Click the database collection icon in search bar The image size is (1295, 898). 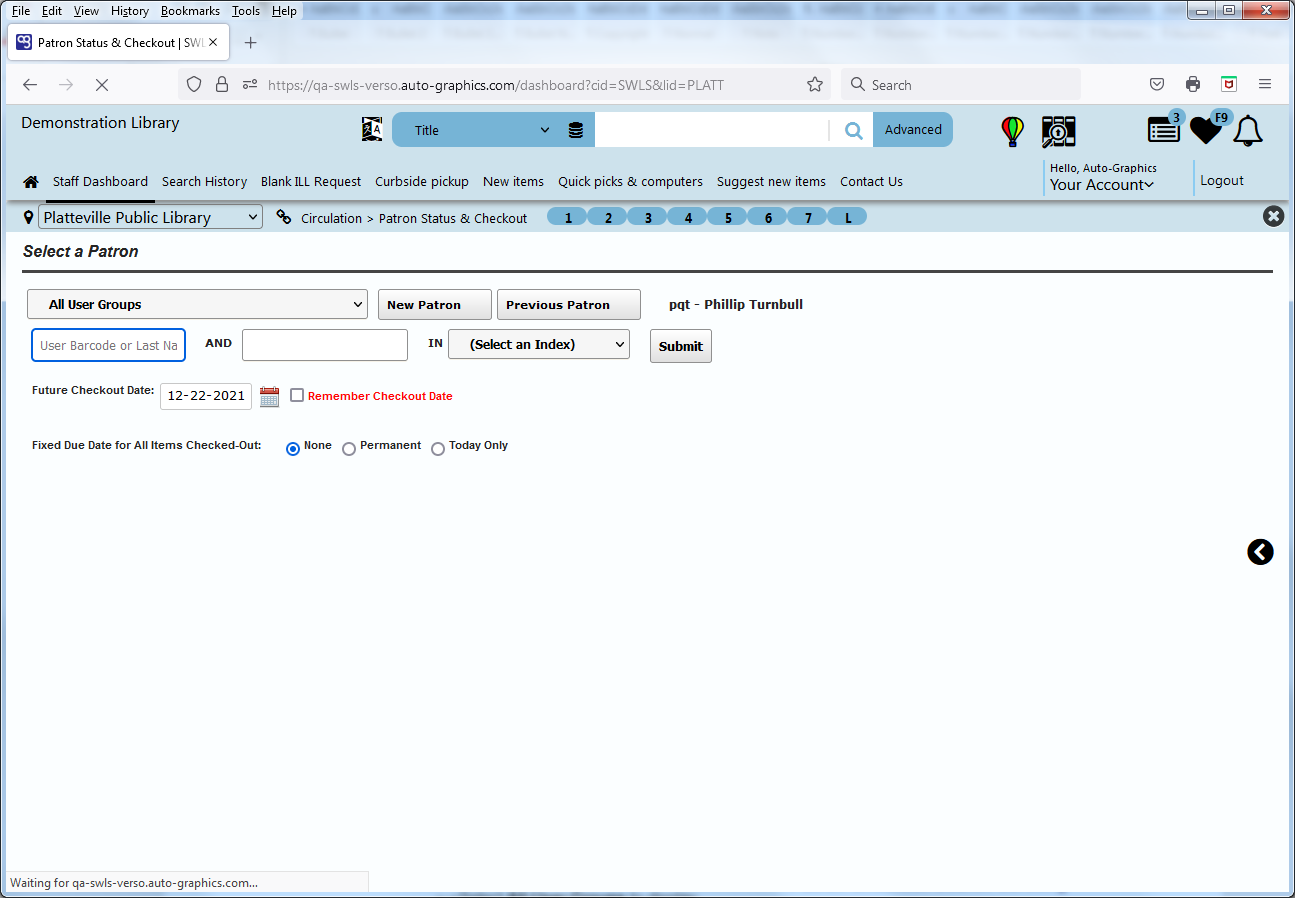pos(576,130)
